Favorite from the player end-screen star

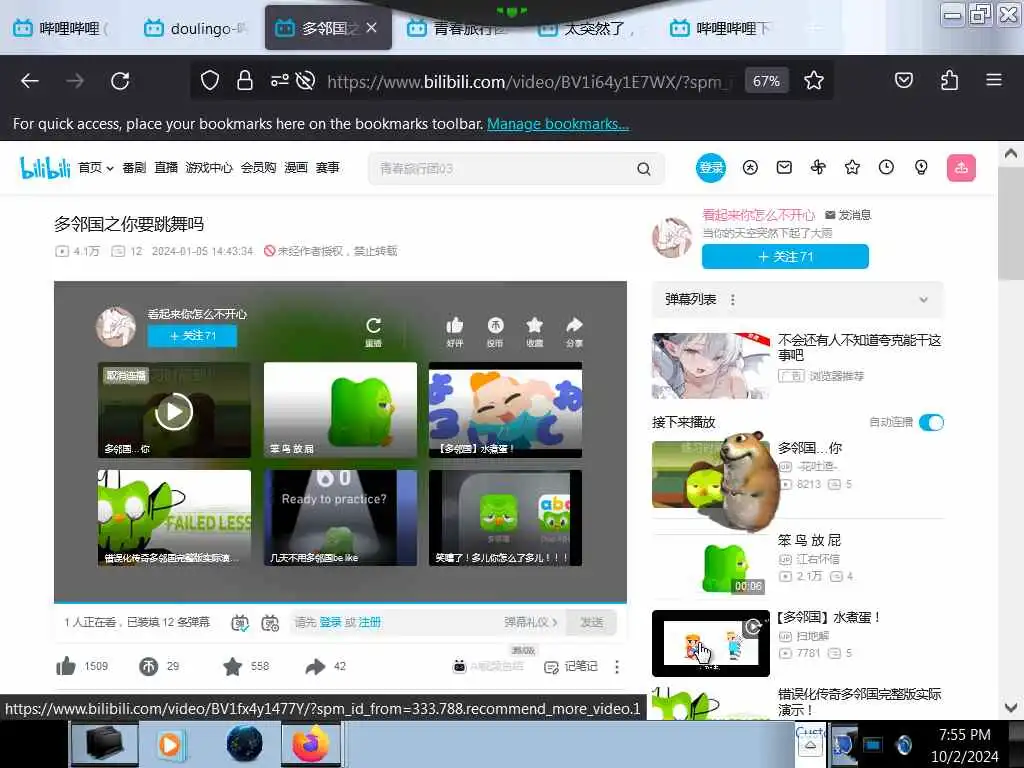point(534,332)
